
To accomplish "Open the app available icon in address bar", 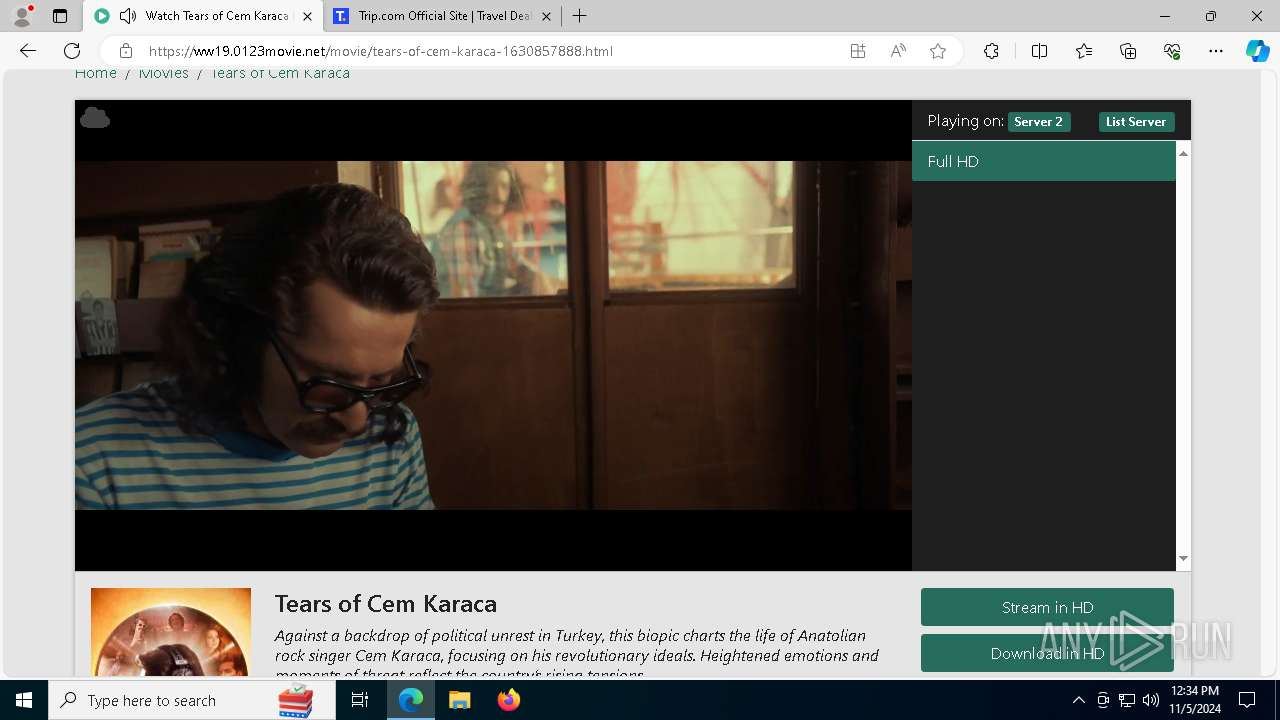I will pyautogui.click(x=858, y=51).
